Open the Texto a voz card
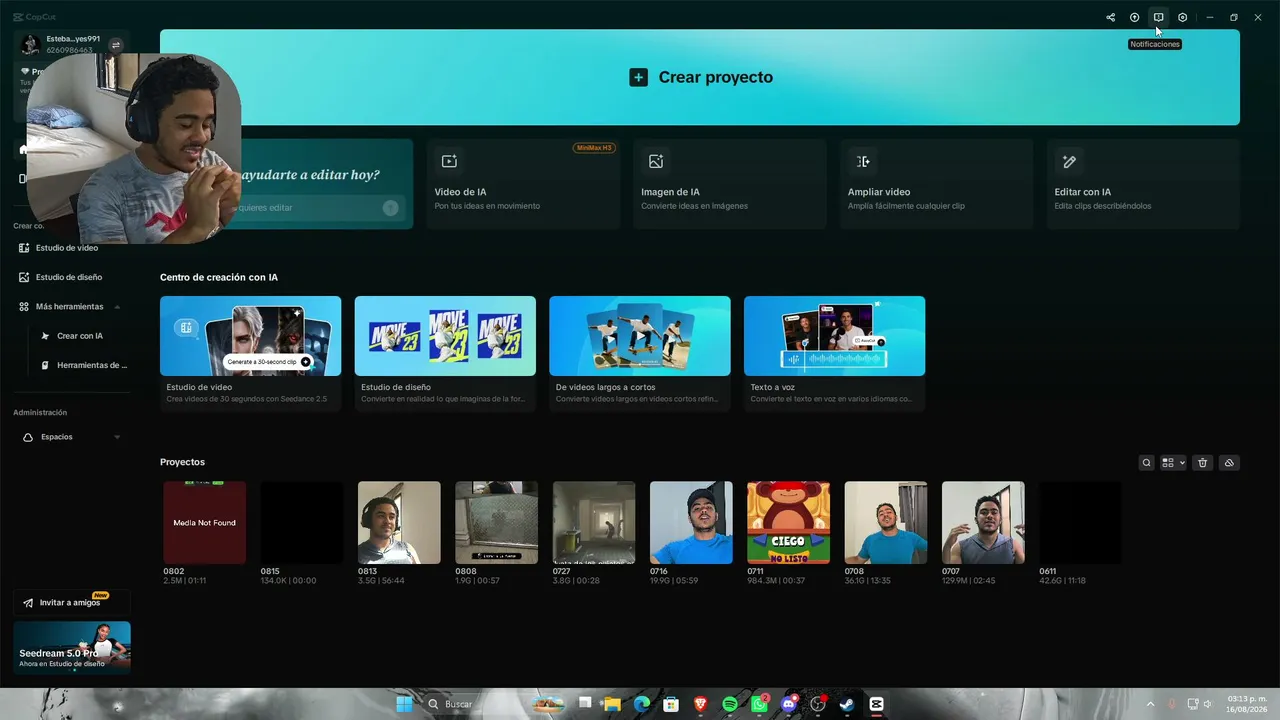 (x=834, y=353)
